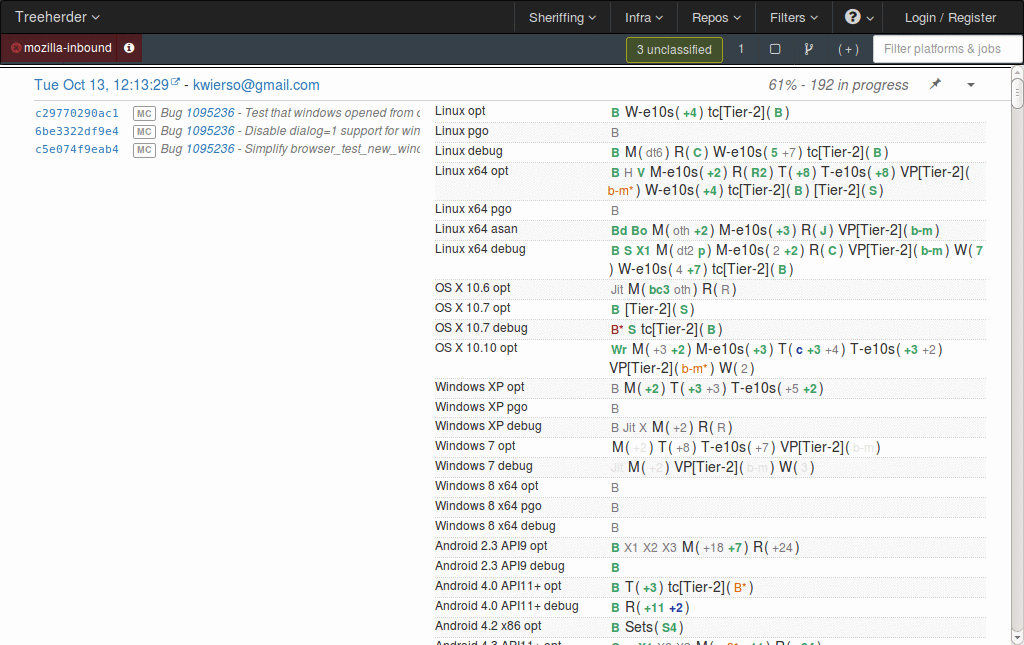Open the help question mark menu
The image size is (1024, 645).
pyautogui.click(x=858, y=18)
